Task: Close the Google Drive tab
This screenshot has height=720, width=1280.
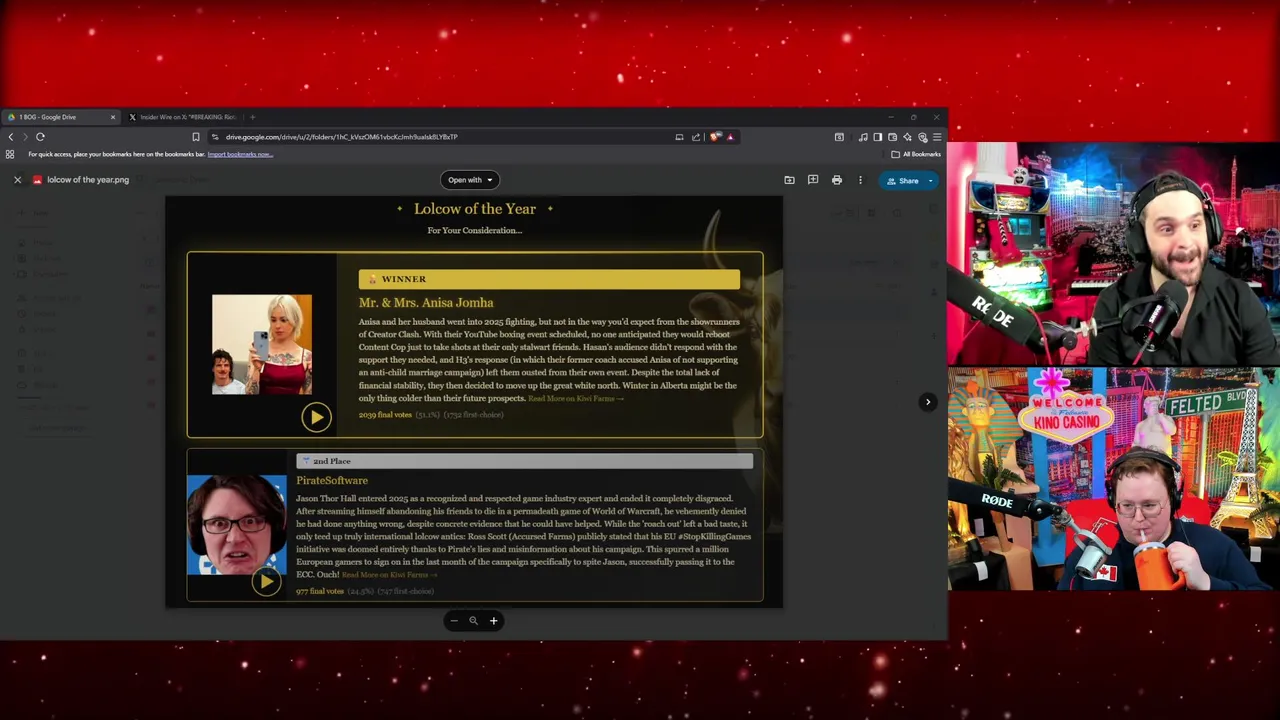Action: pos(113,117)
